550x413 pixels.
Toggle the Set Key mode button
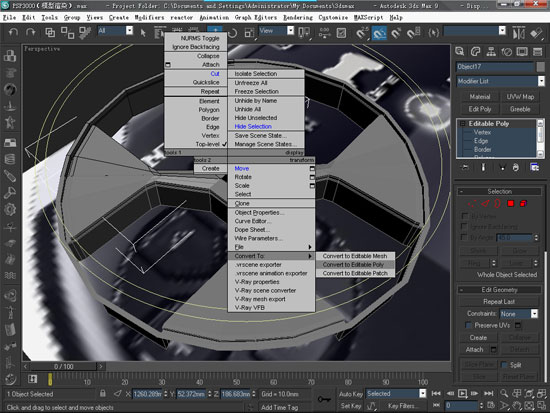(x=350, y=406)
